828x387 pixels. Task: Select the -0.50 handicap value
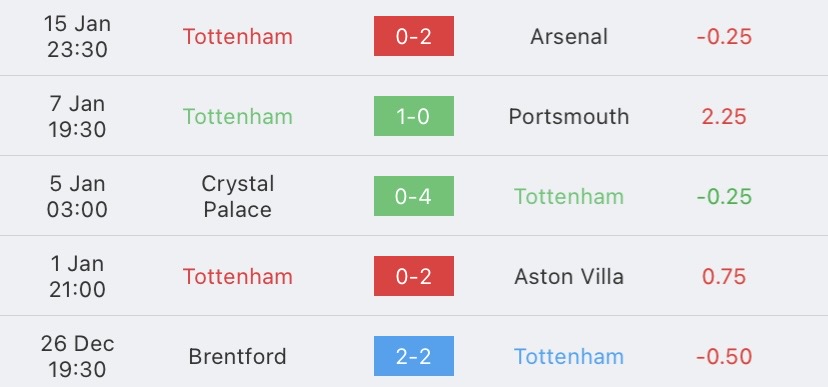click(724, 356)
